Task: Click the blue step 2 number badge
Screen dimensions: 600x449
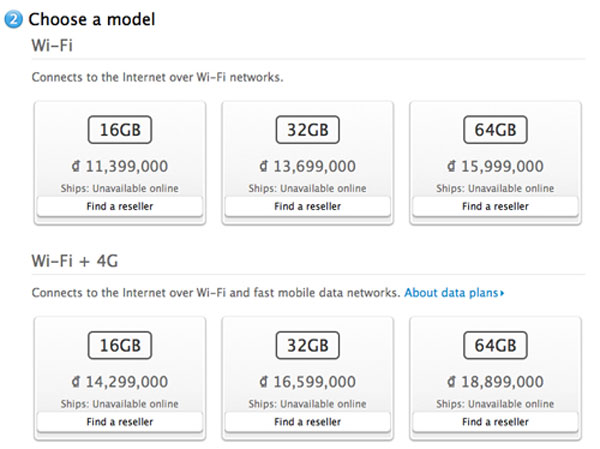Action: pos(14,19)
